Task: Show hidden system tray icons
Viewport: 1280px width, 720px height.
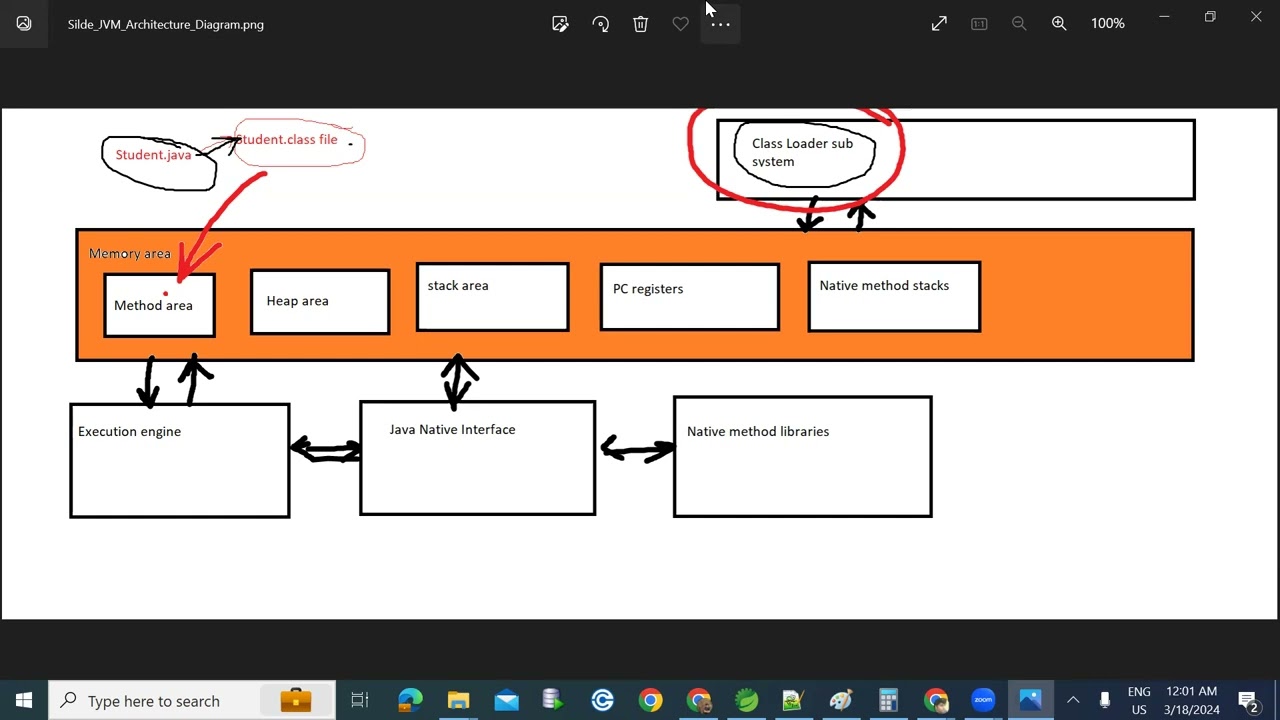Action: pyautogui.click(x=1073, y=700)
